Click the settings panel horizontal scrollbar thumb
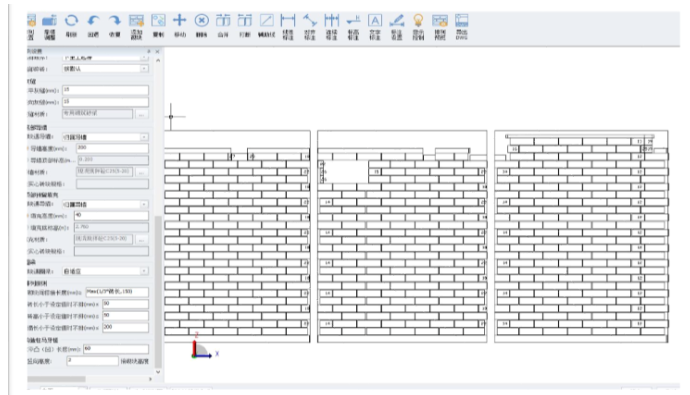 (x=56, y=379)
